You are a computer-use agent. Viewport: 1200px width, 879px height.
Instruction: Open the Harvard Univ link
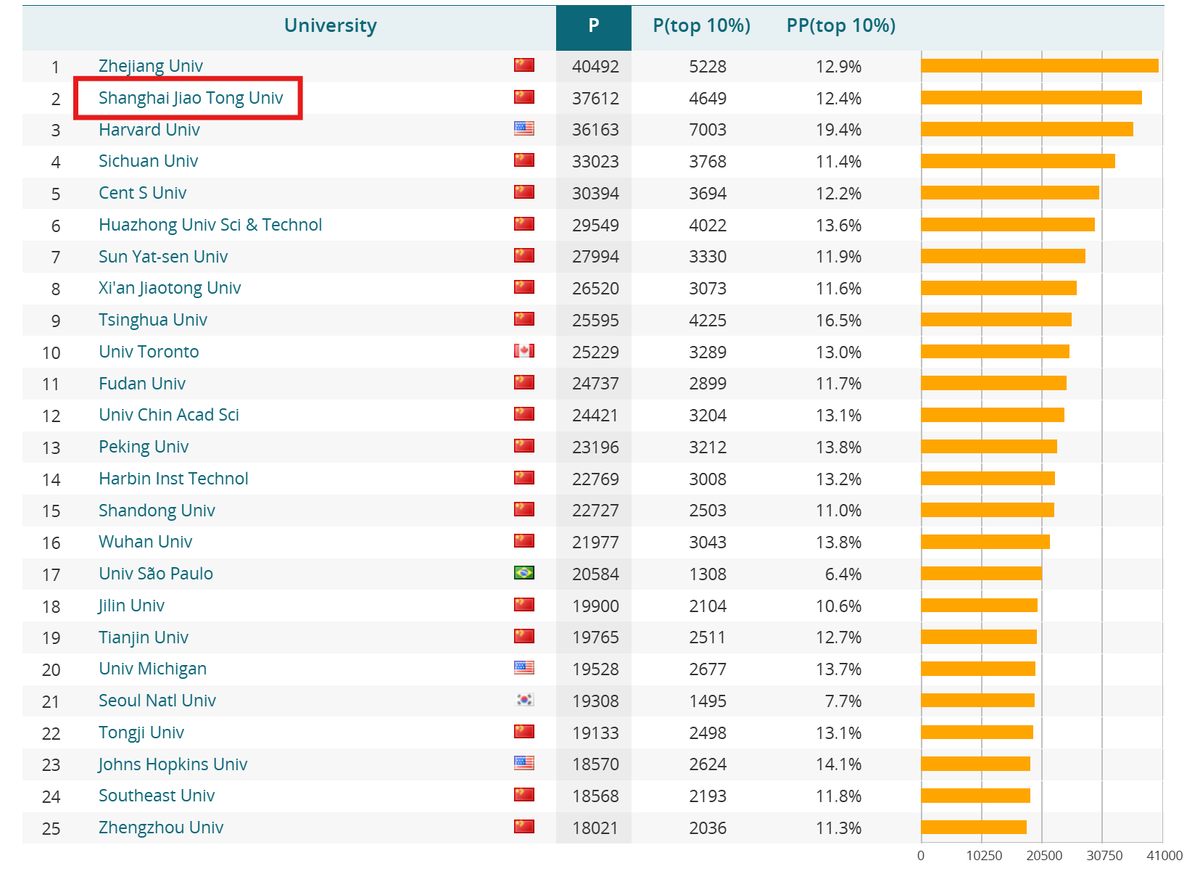click(149, 130)
